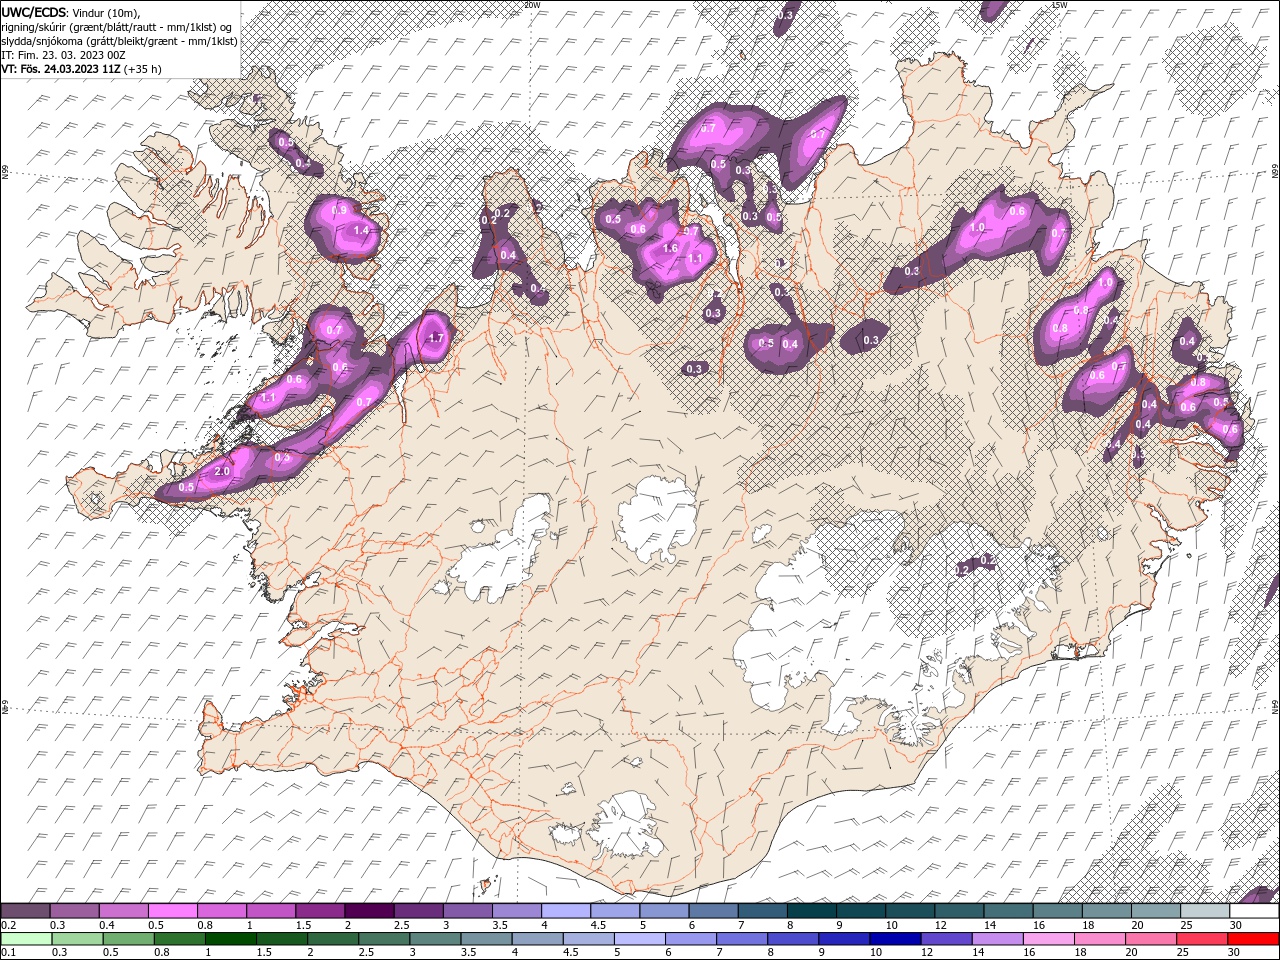Screen dimensions: 1280x960
Task: Click the lower-row grey-blue swatch starting at 4
Action: tap(538, 938)
